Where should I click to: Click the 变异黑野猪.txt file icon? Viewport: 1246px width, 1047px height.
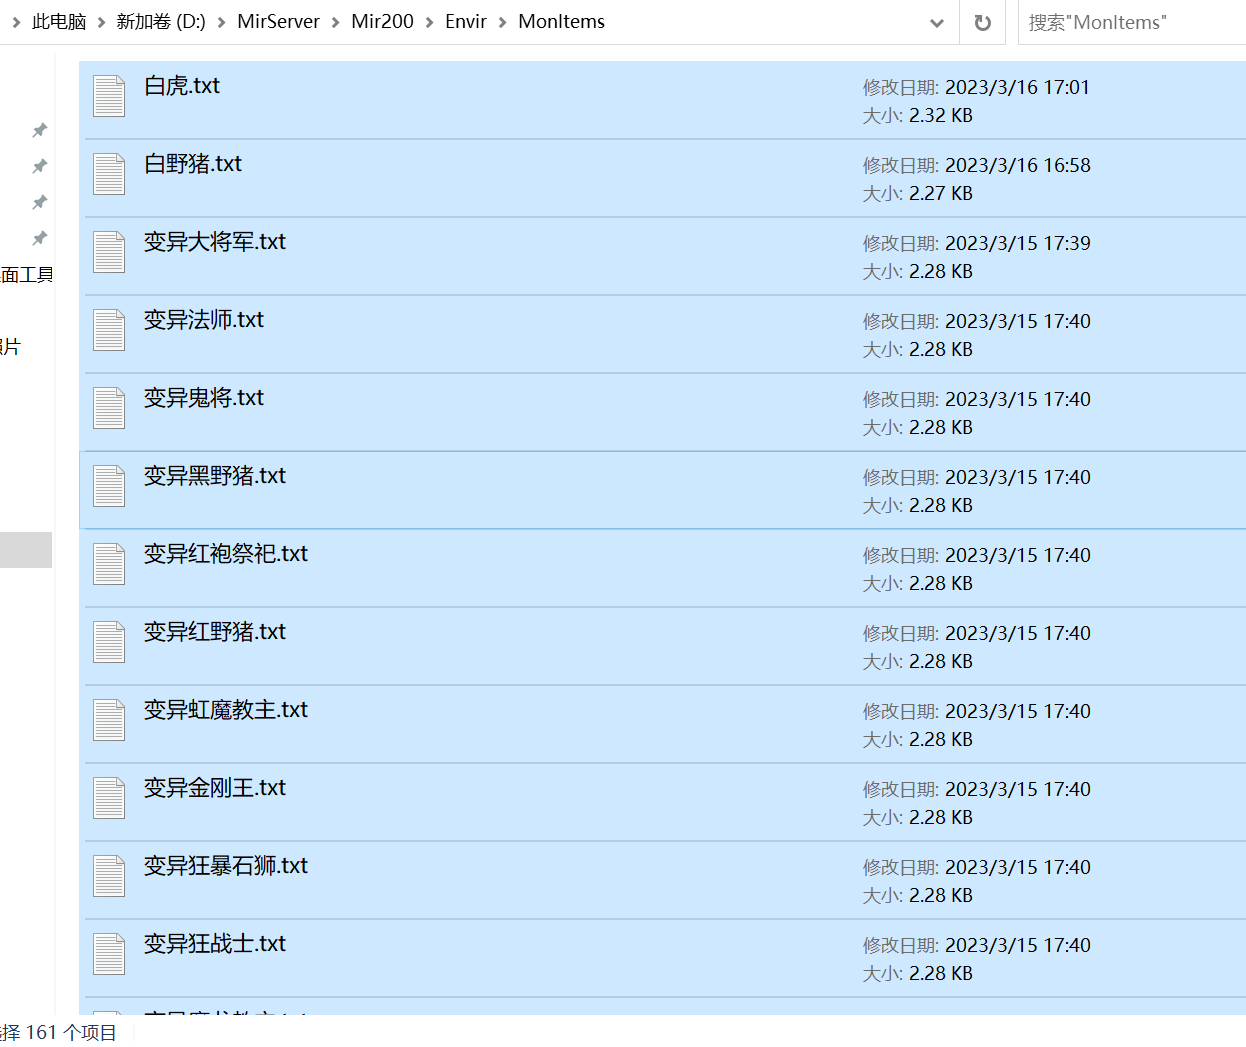point(109,486)
